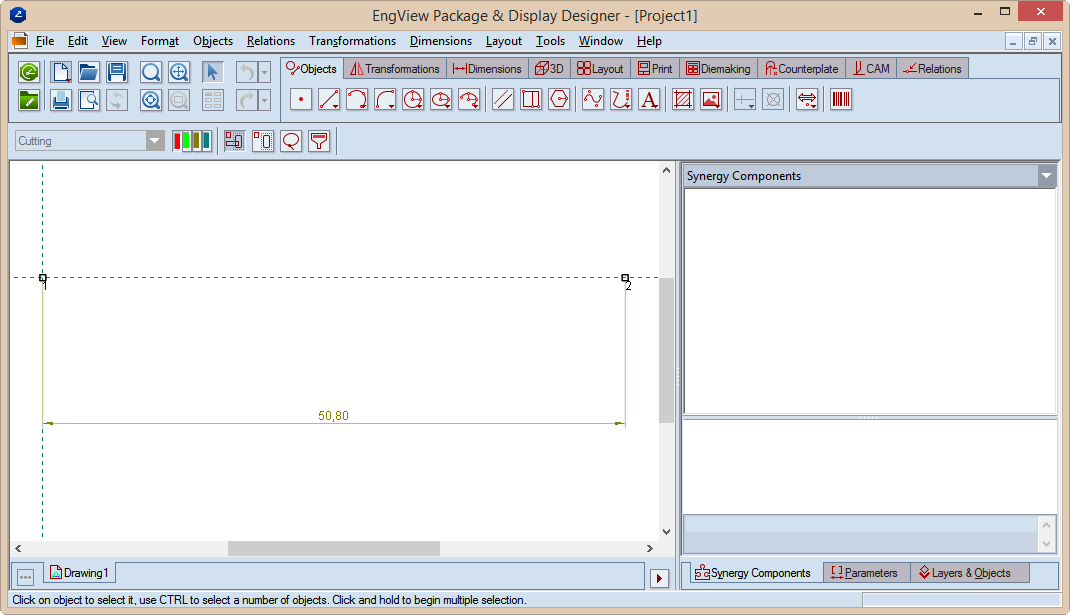Select the Circle drawing tool
The width and height of the screenshot is (1070, 615).
pyautogui.click(x=413, y=100)
